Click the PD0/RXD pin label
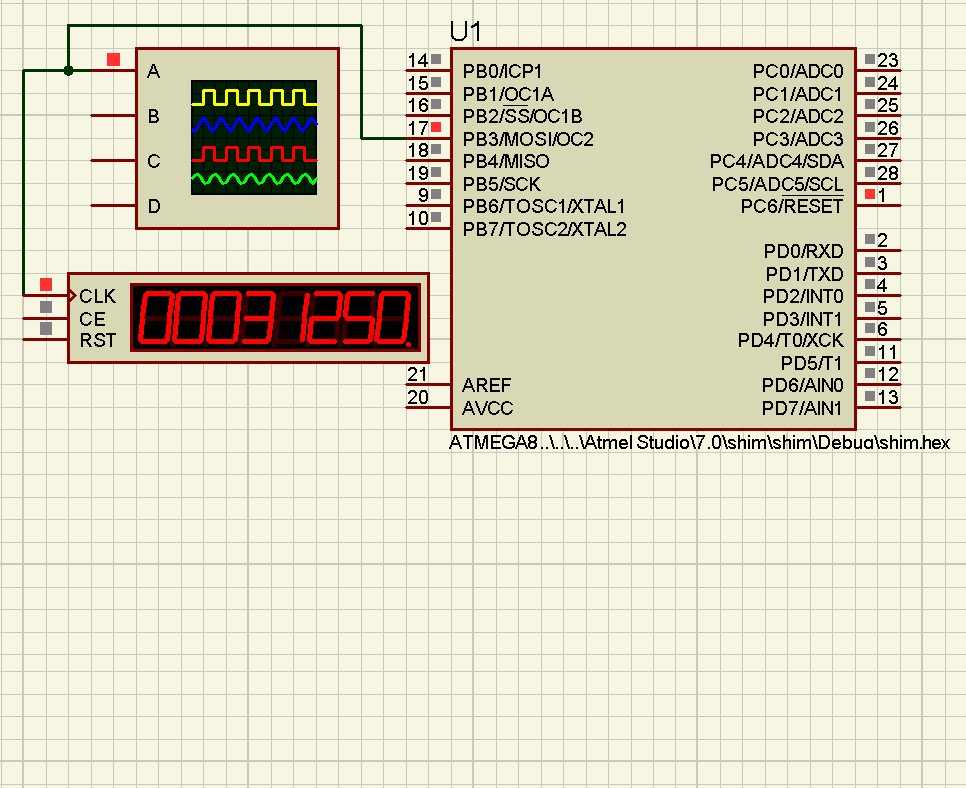Screen dimensions: 966x788 coord(803,251)
